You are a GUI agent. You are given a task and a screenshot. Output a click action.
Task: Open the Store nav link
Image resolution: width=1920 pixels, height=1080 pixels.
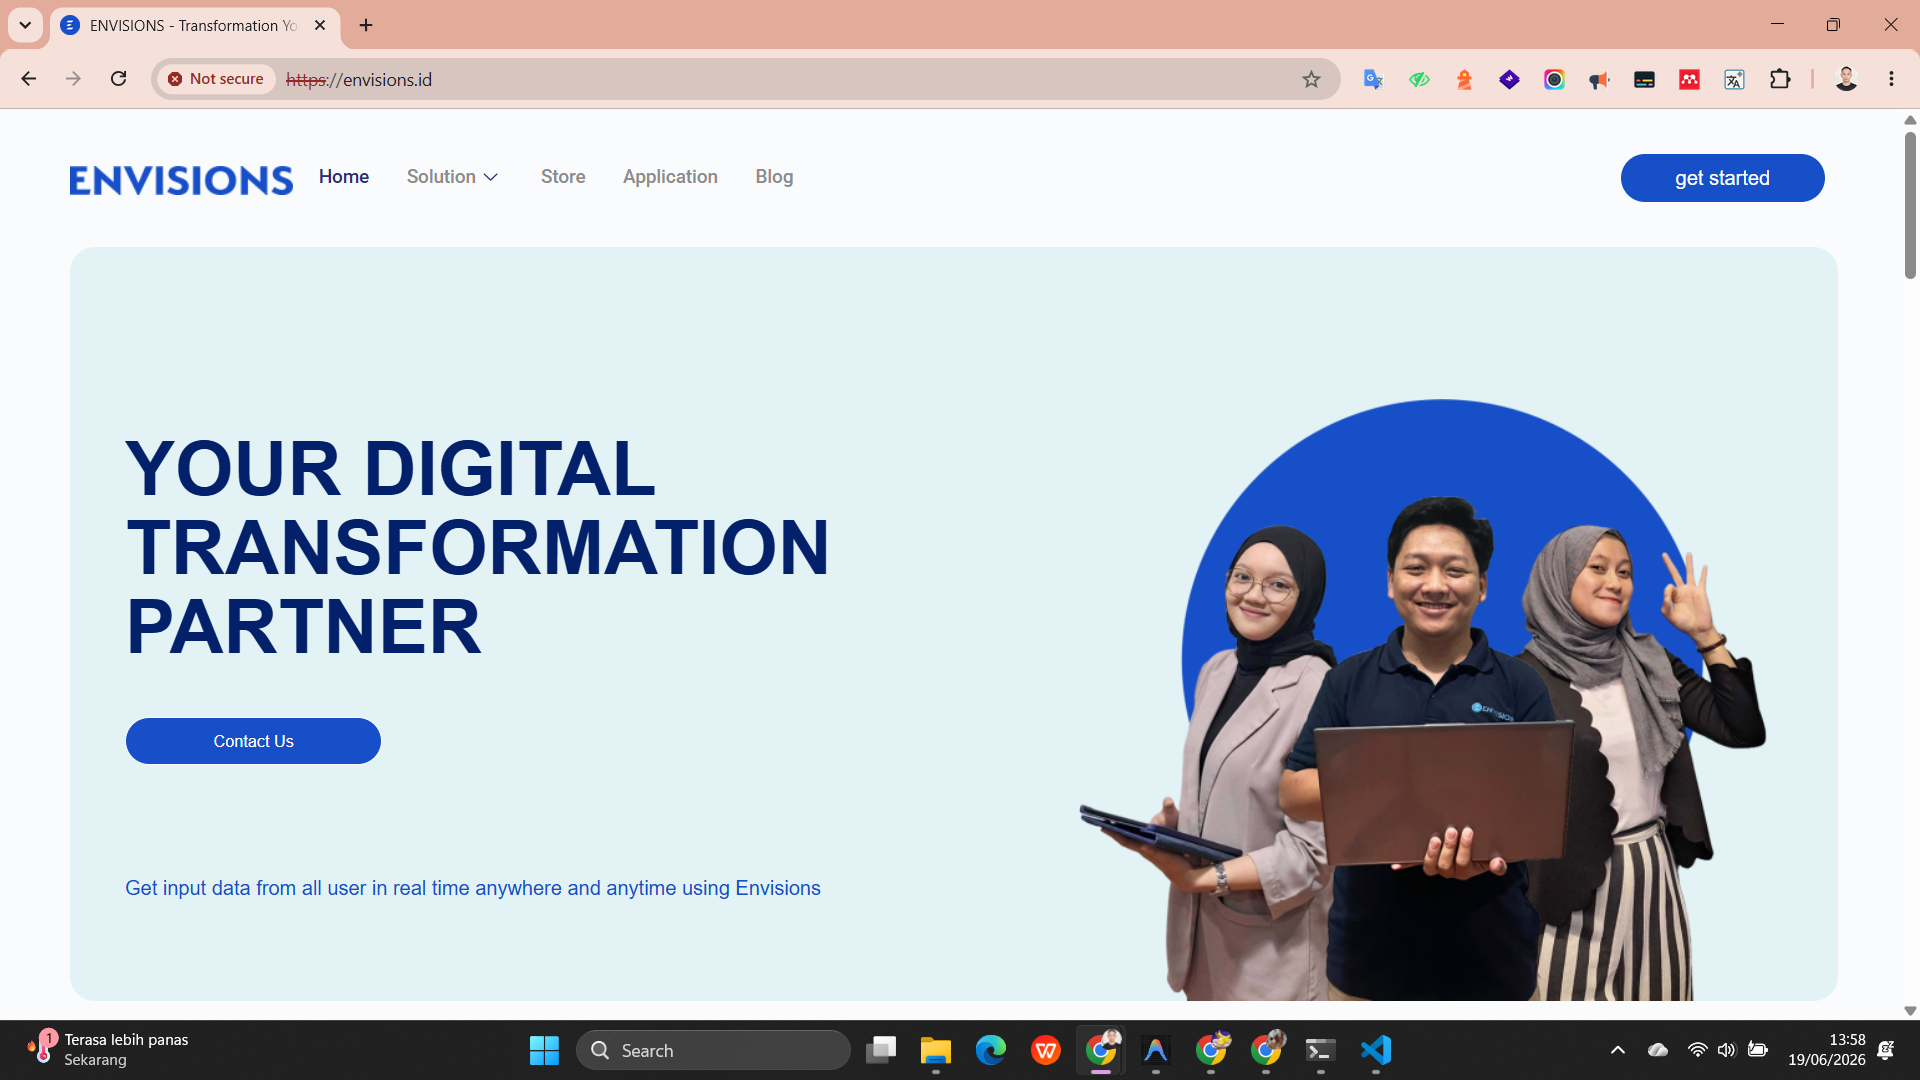(x=563, y=177)
